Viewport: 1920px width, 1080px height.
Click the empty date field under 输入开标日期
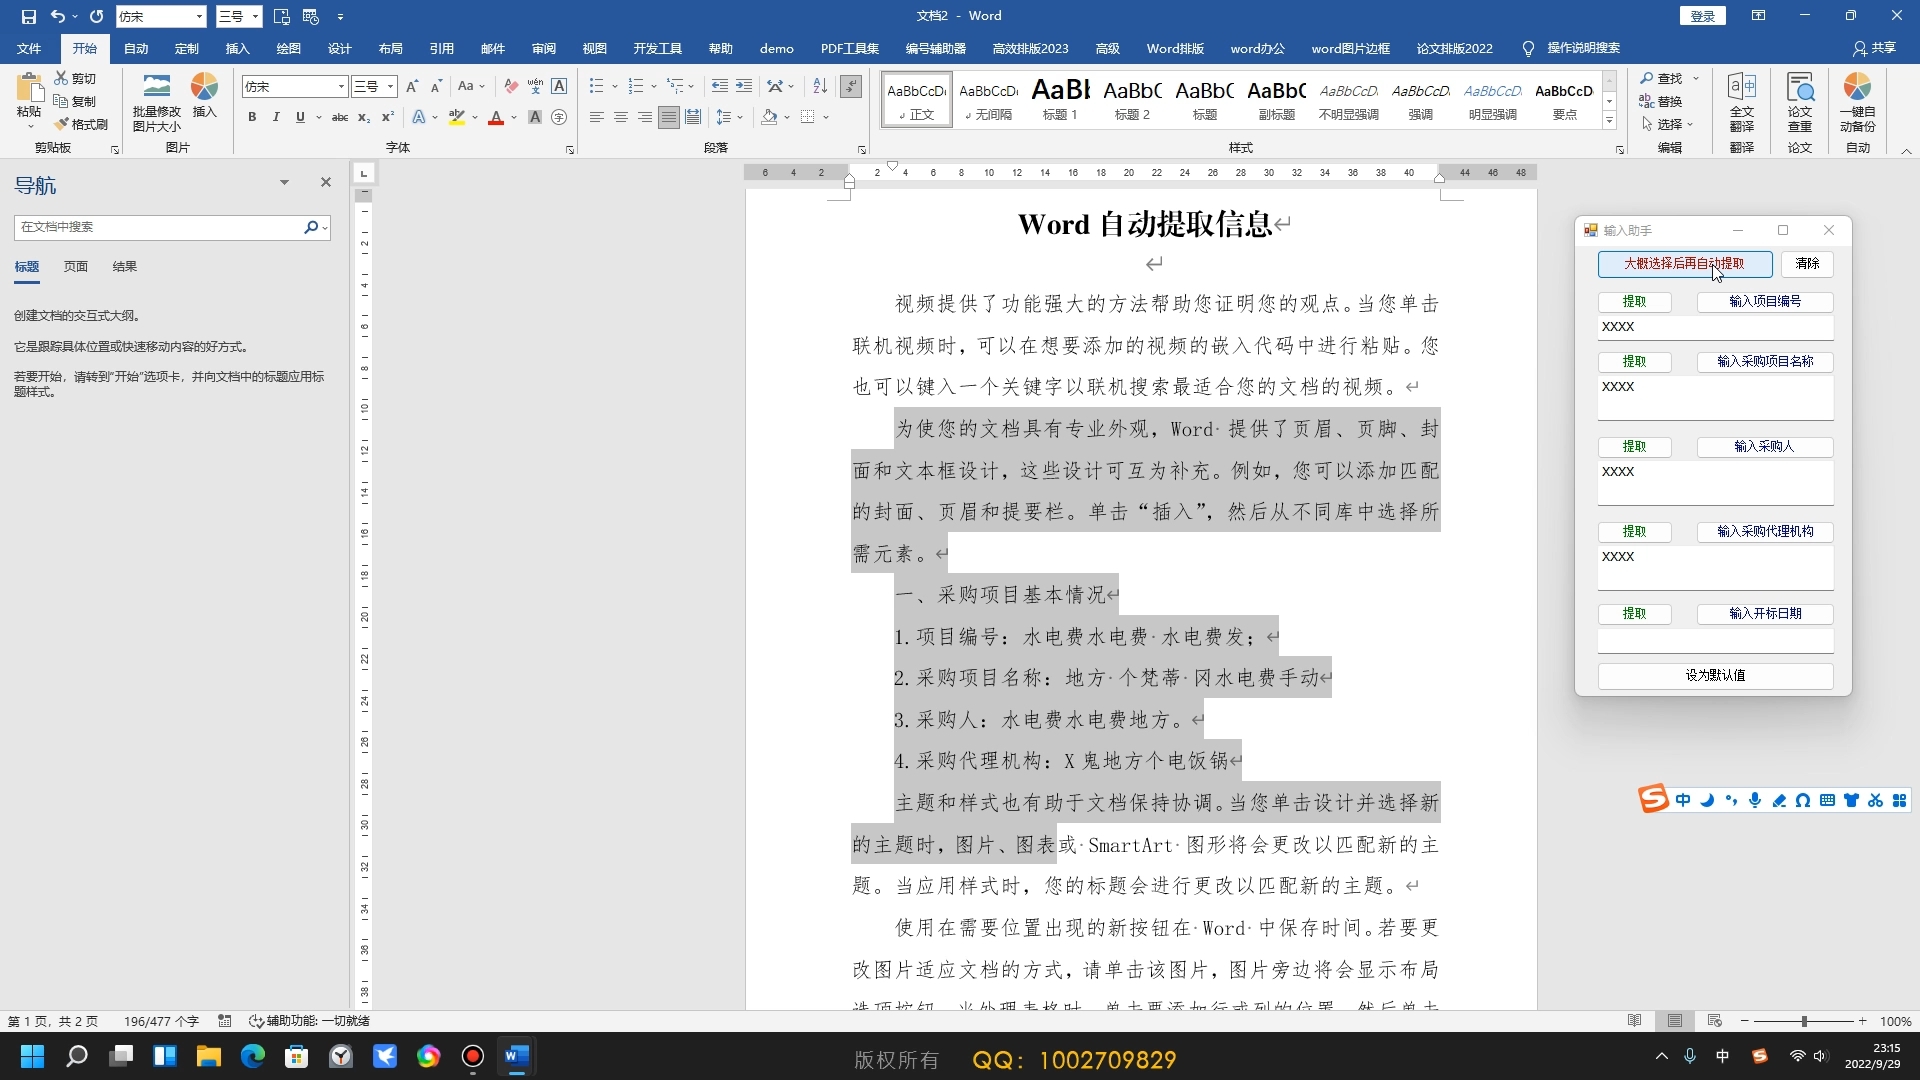point(1715,640)
